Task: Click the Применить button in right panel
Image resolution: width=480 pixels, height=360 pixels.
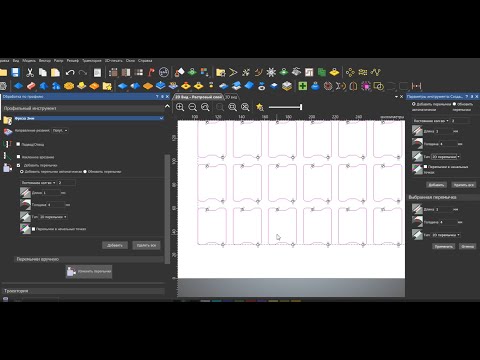Action: [x=444, y=246]
